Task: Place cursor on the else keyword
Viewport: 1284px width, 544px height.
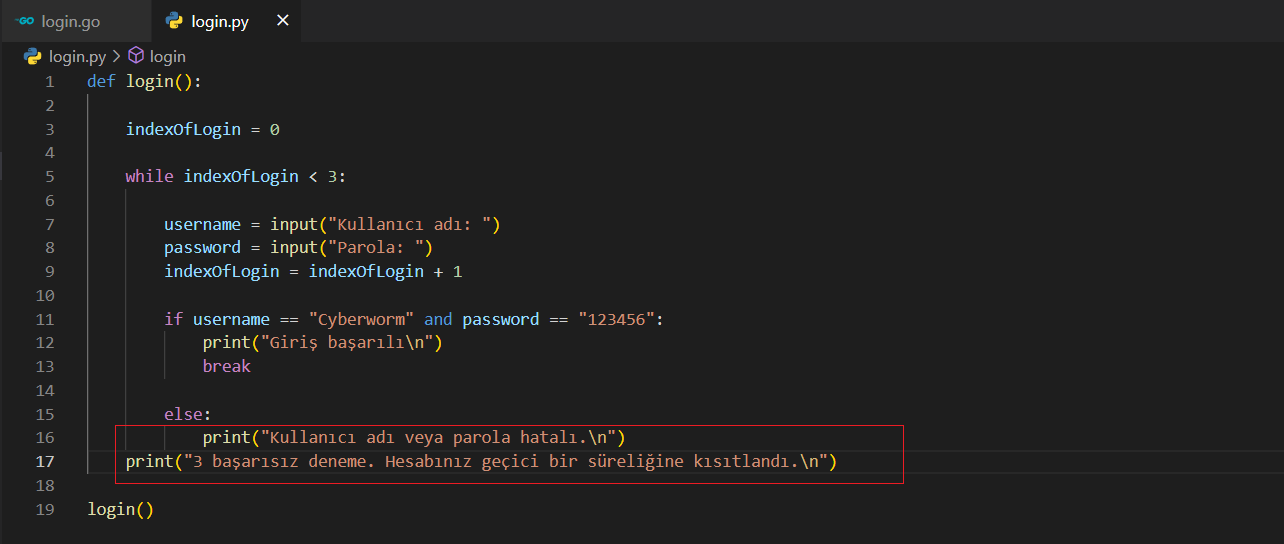Action: click(187, 414)
